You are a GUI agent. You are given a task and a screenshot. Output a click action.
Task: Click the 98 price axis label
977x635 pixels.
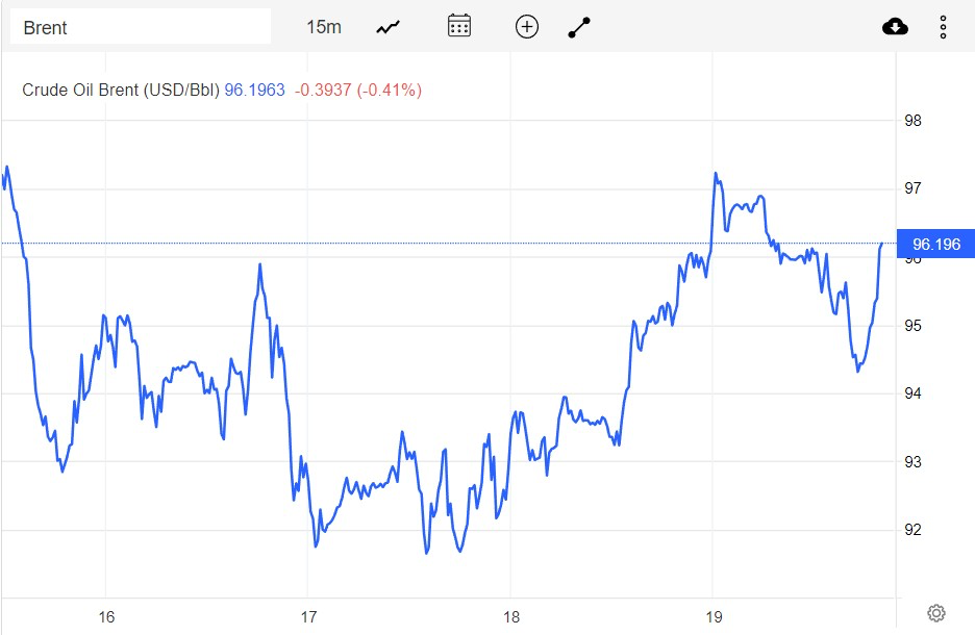pos(912,121)
